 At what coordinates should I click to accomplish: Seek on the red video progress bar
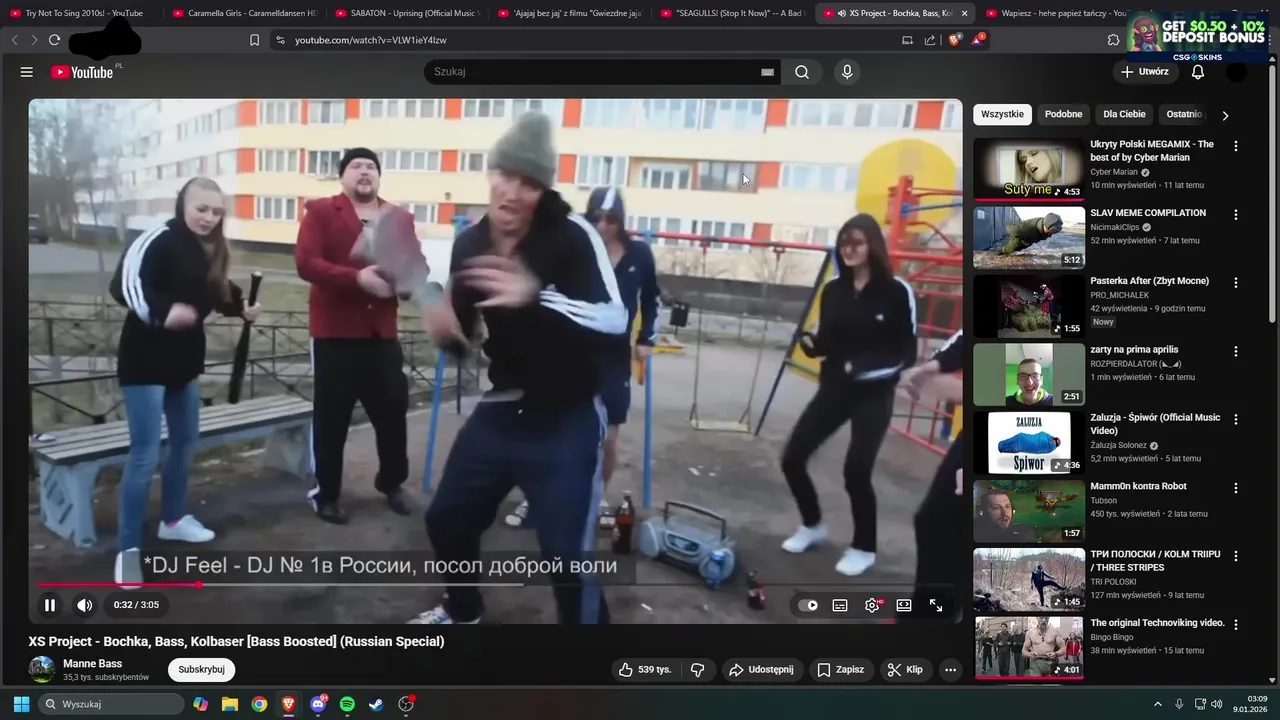click(x=495, y=584)
